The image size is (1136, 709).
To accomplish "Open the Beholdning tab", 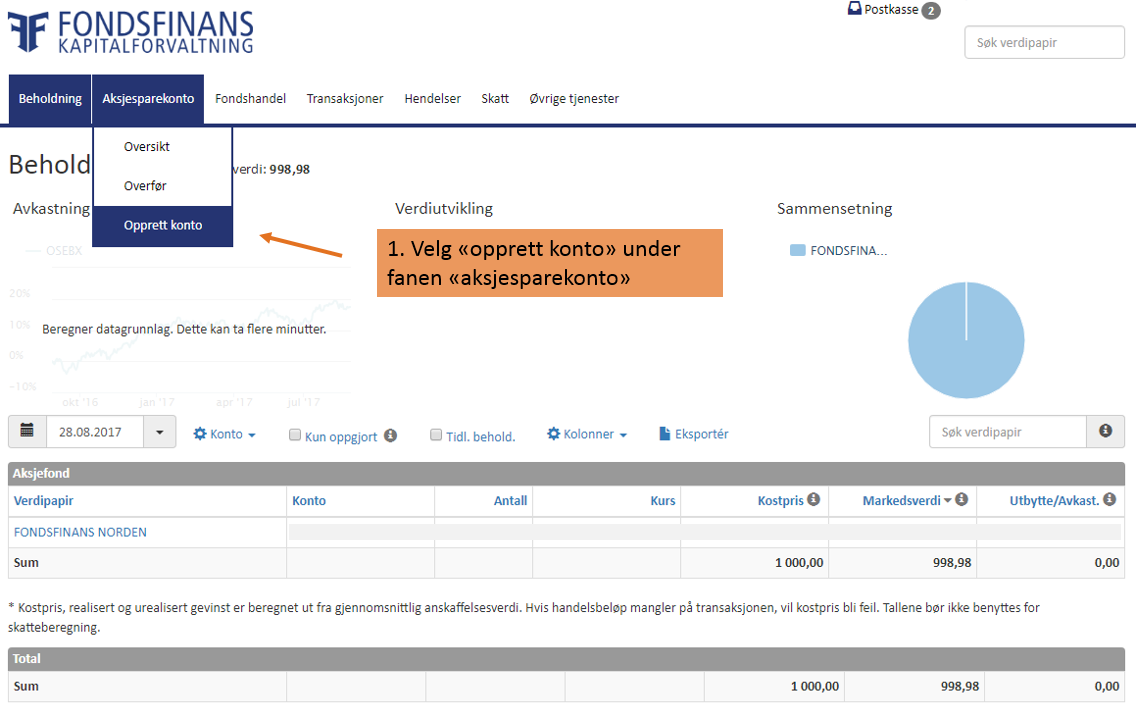I will point(50,99).
